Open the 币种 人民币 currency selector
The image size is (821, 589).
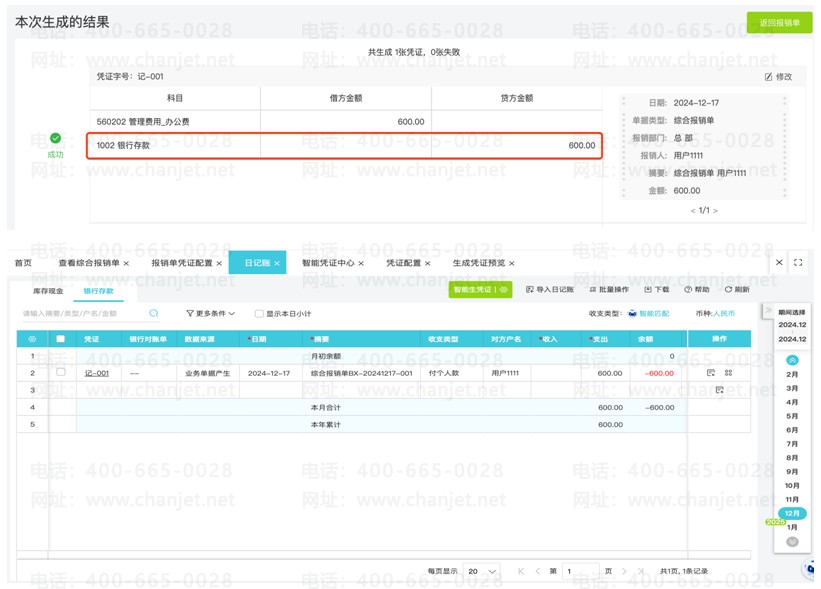(723, 314)
